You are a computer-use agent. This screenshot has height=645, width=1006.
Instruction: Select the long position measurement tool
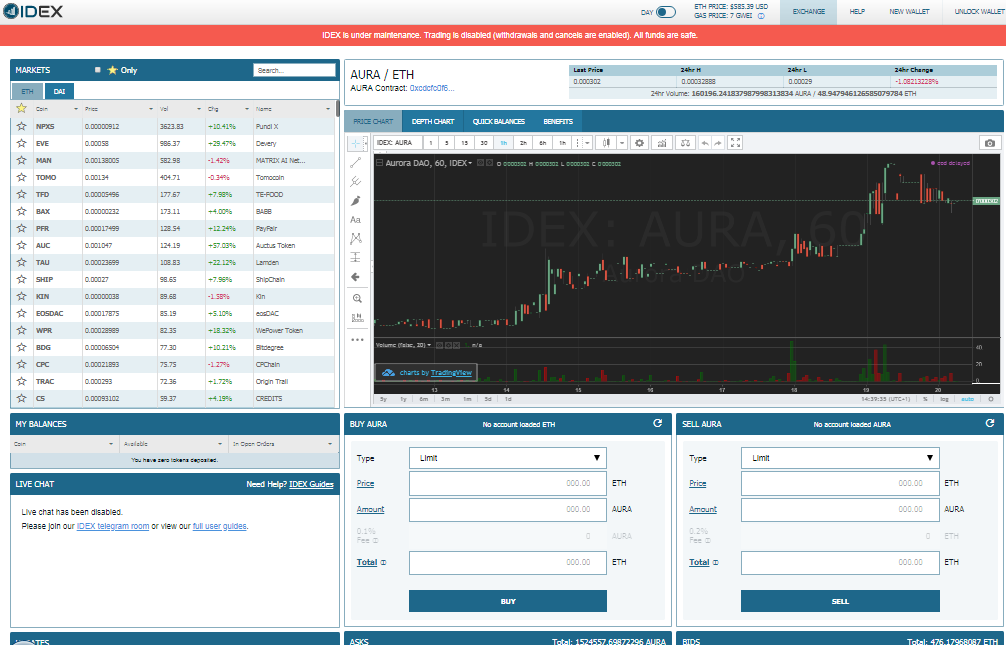pyautogui.click(x=356, y=257)
